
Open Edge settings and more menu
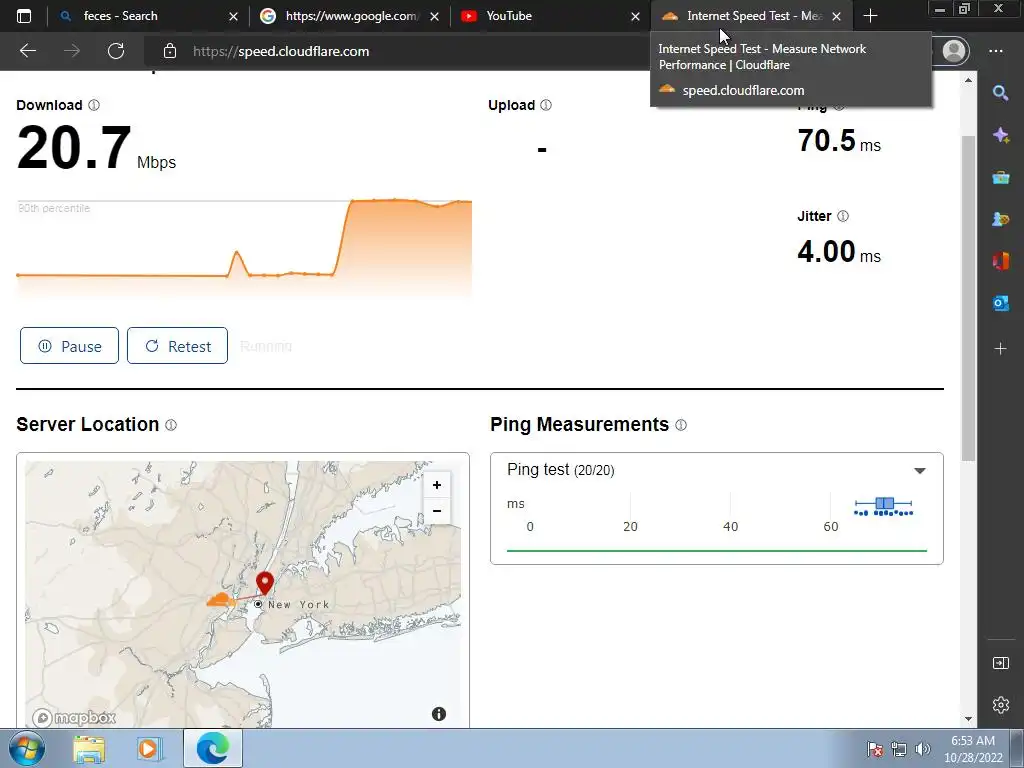pyautogui.click(x=996, y=51)
